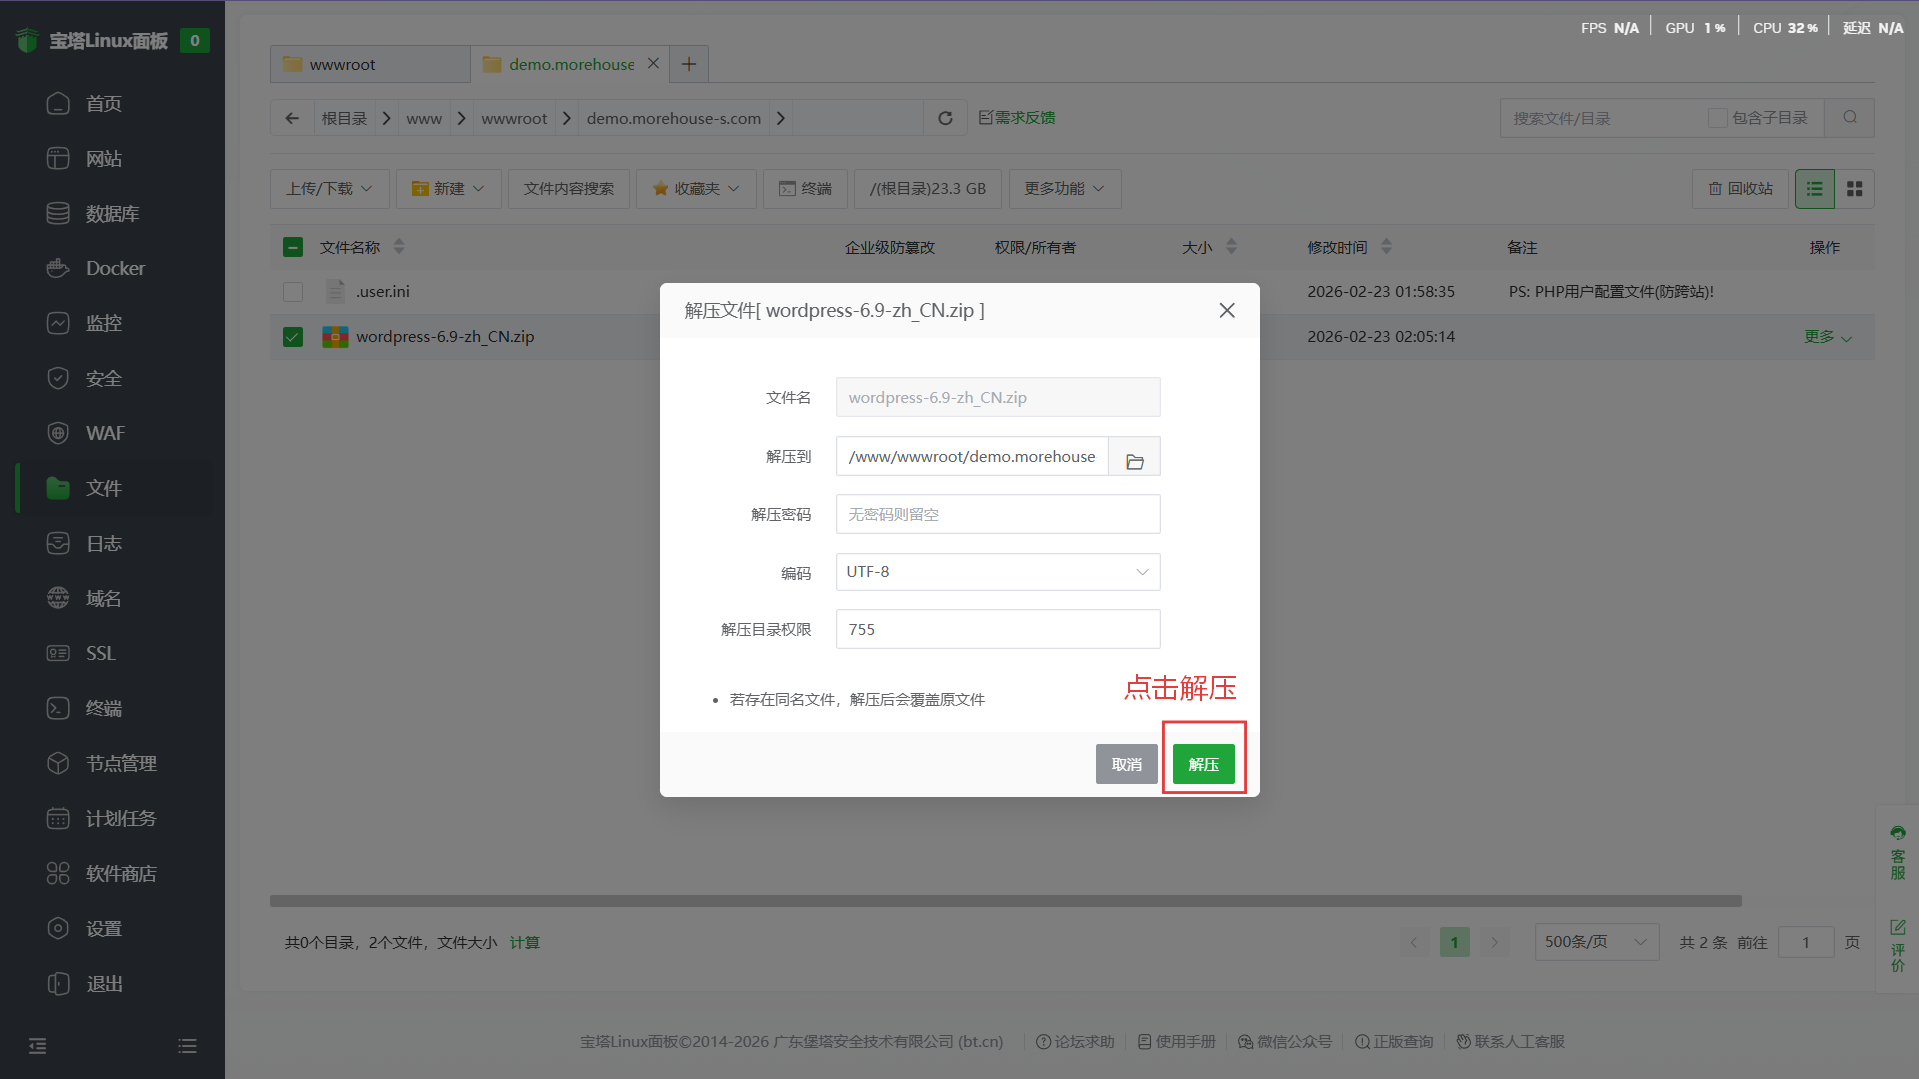Click the refresh icon in path bar
1919x1079 pixels.
pyautogui.click(x=945, y=118)
